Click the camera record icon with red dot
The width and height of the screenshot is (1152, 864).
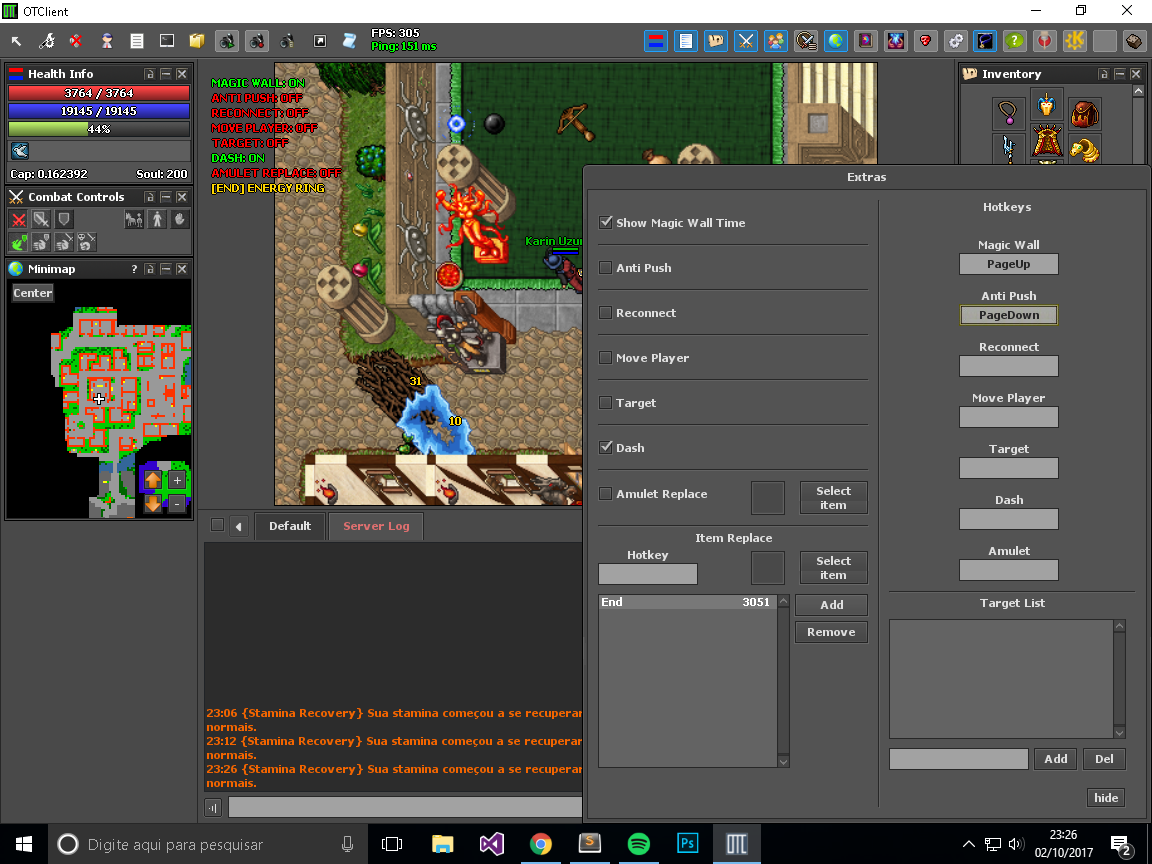(256, 41)
